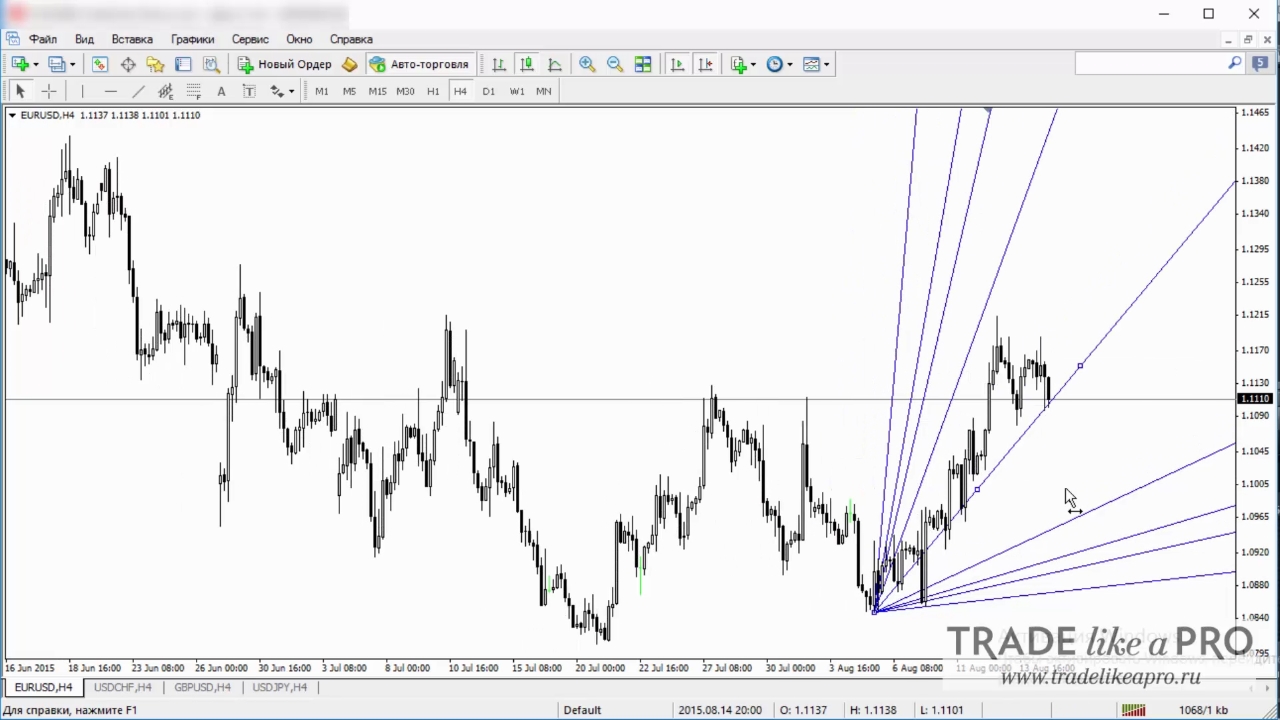Zoom out of the chart
Viewport: 1280px width, 720px height.
[615, 64]
